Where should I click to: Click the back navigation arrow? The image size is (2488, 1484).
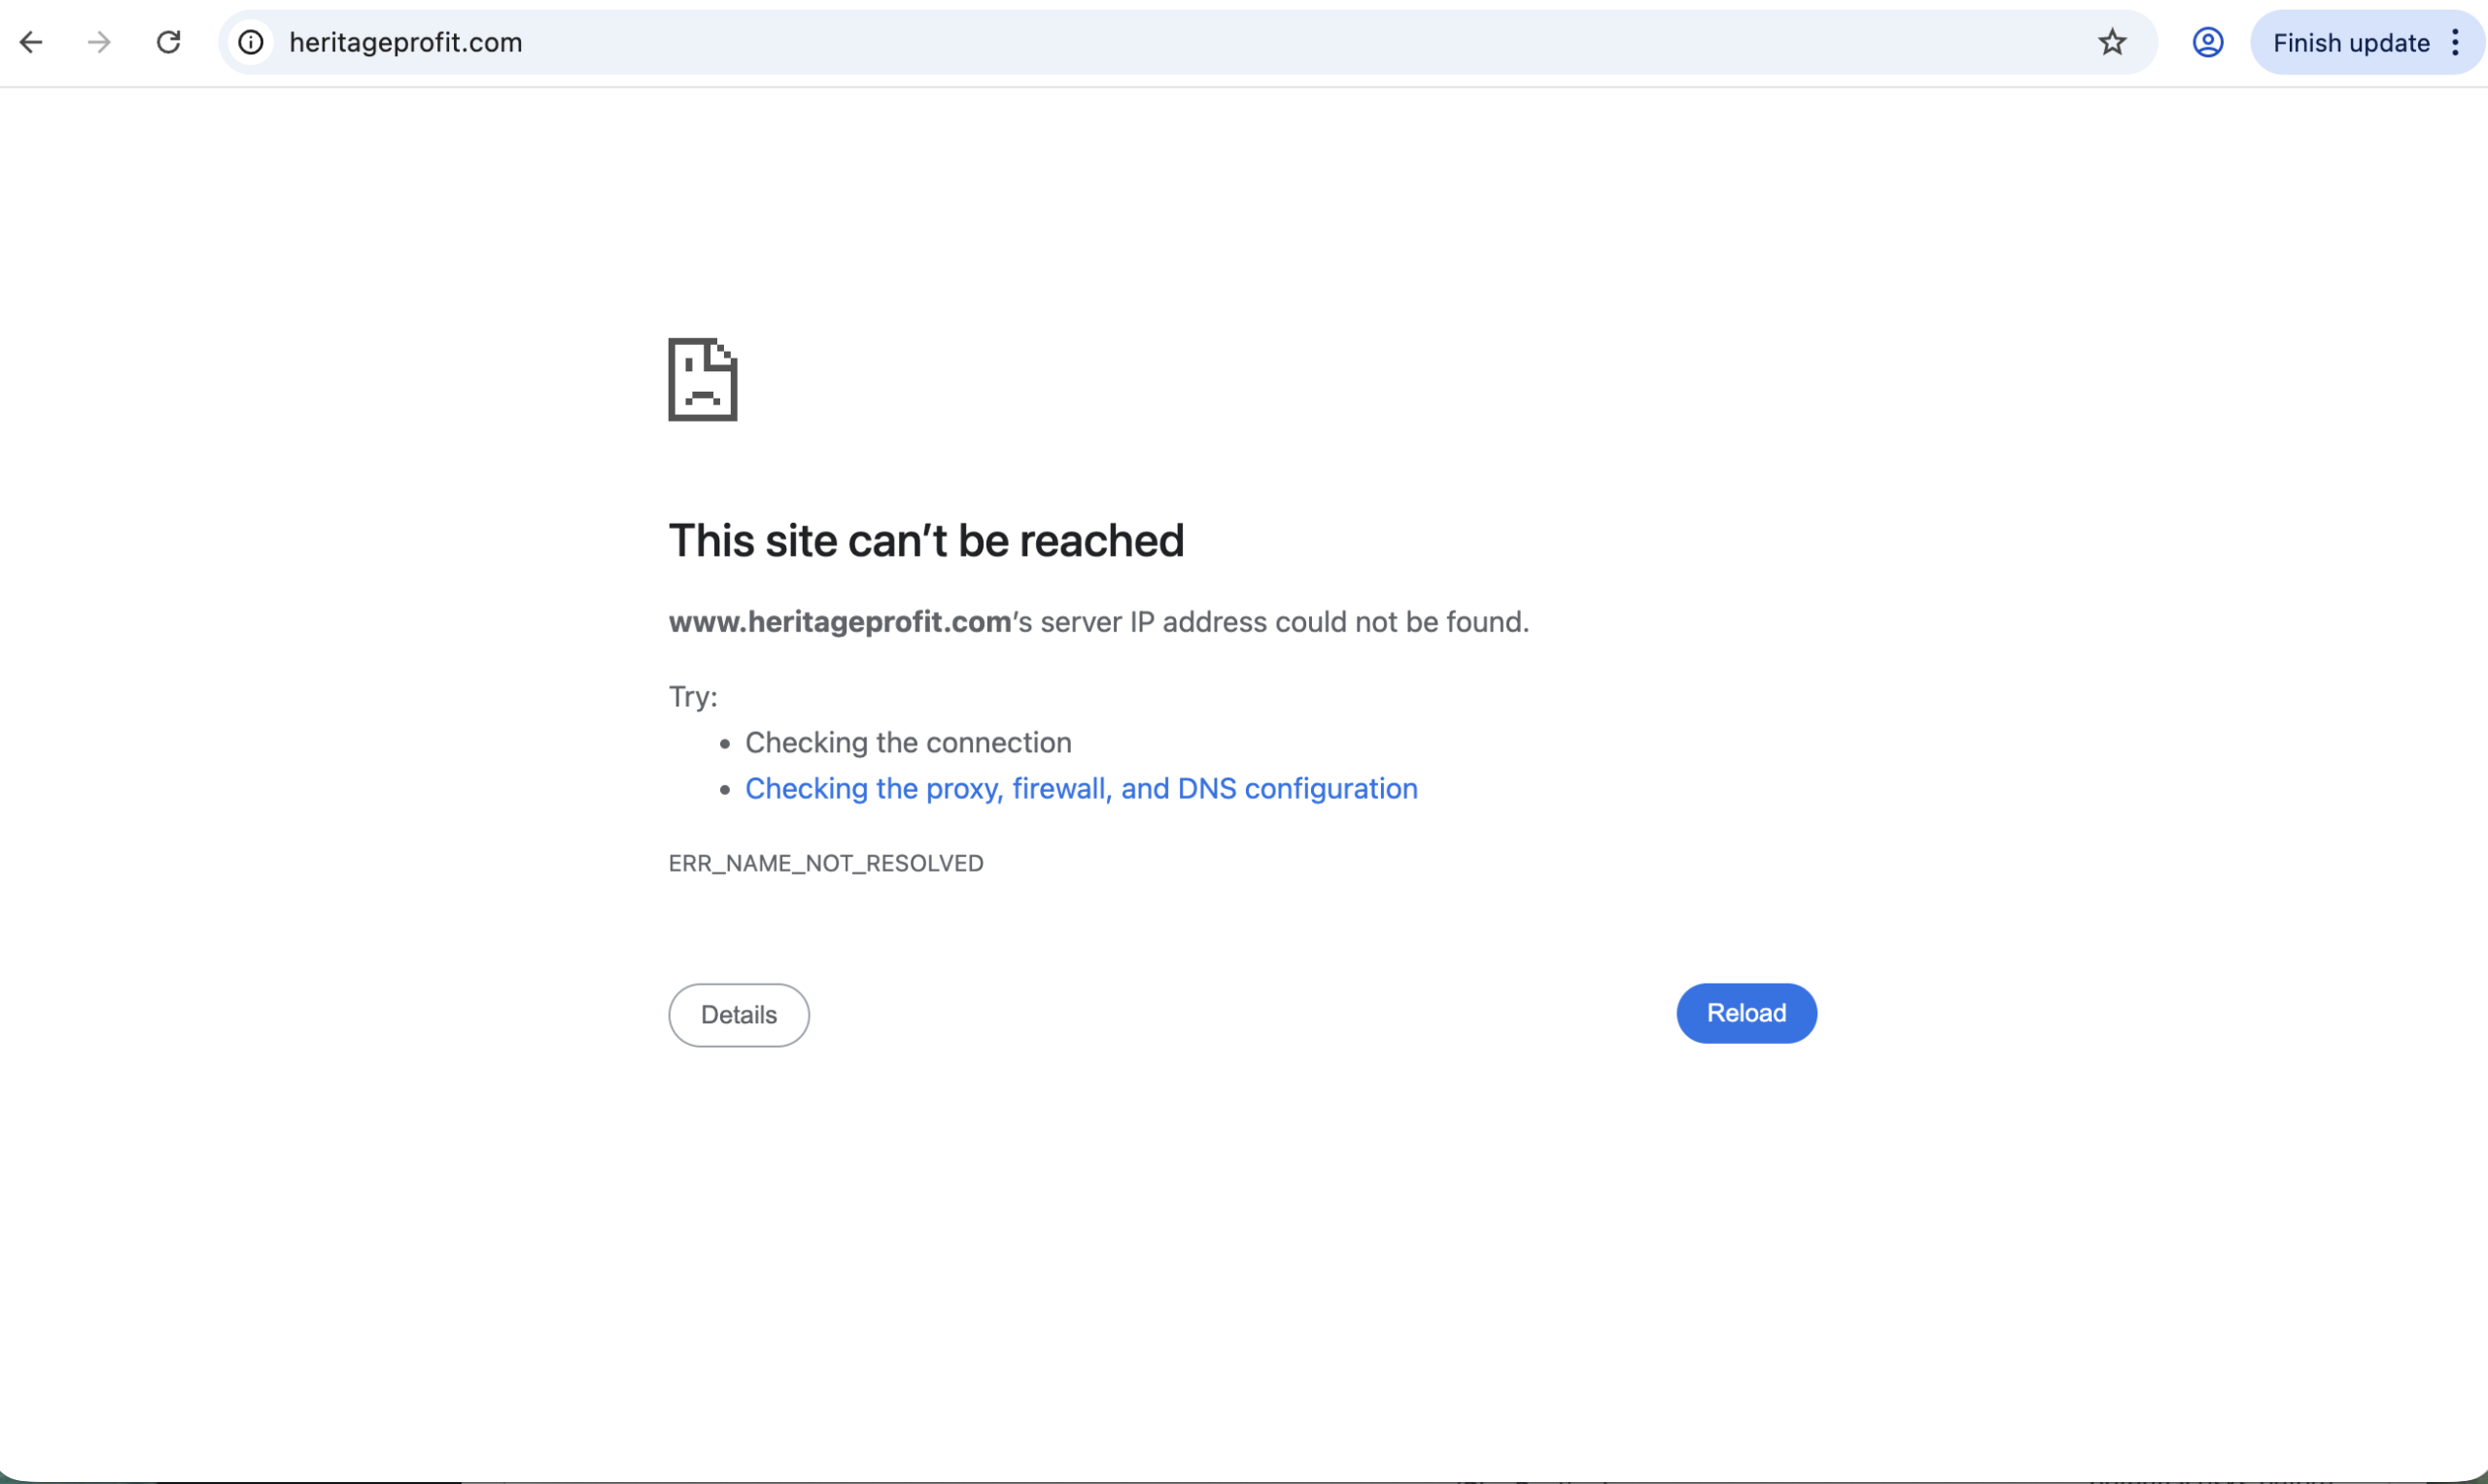coord(30,42)
